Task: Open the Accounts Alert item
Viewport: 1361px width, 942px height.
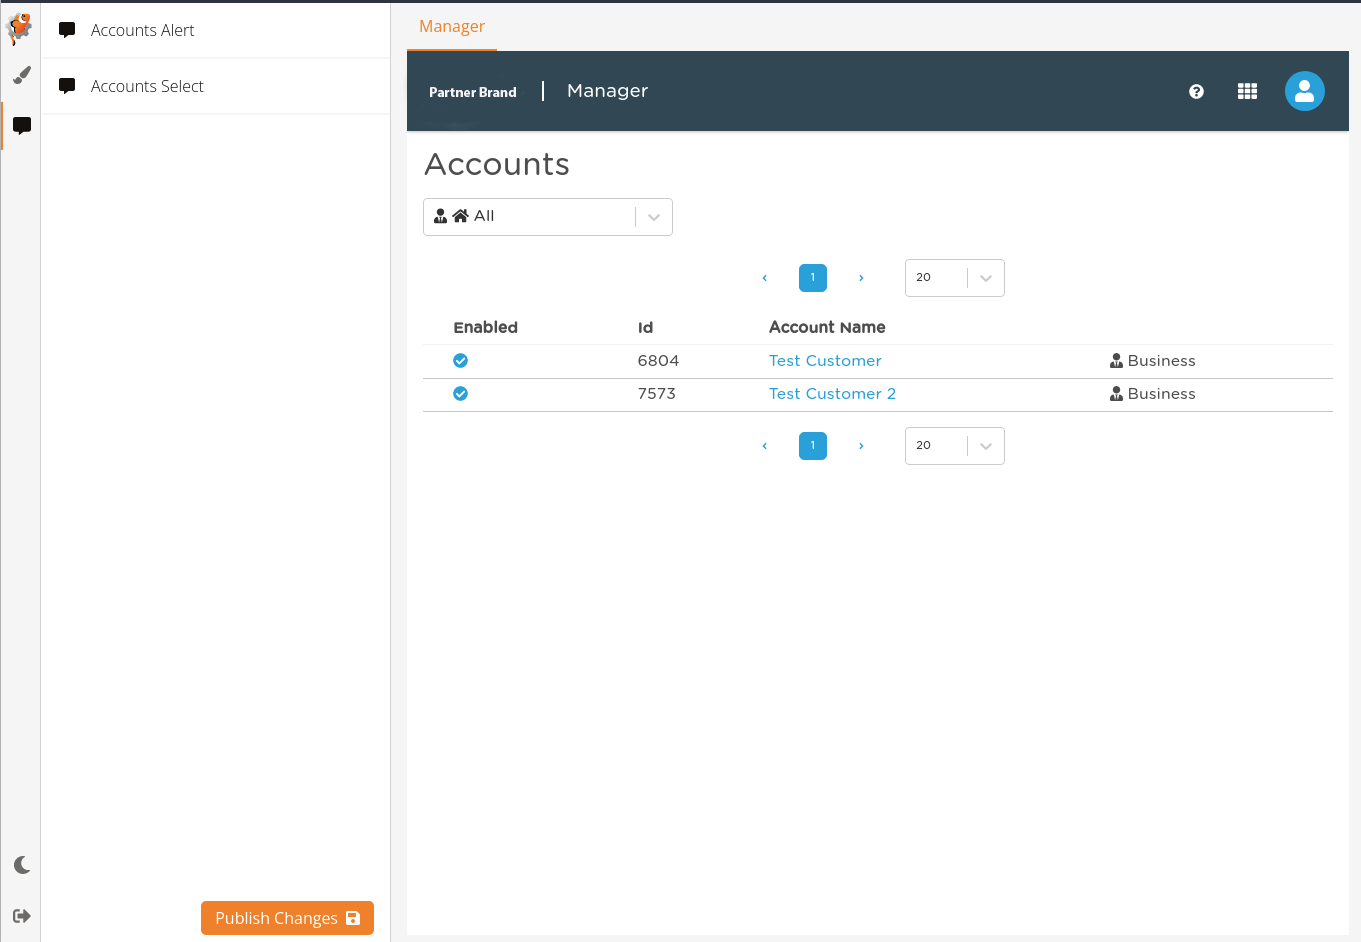Action: (x=216, y=30)
